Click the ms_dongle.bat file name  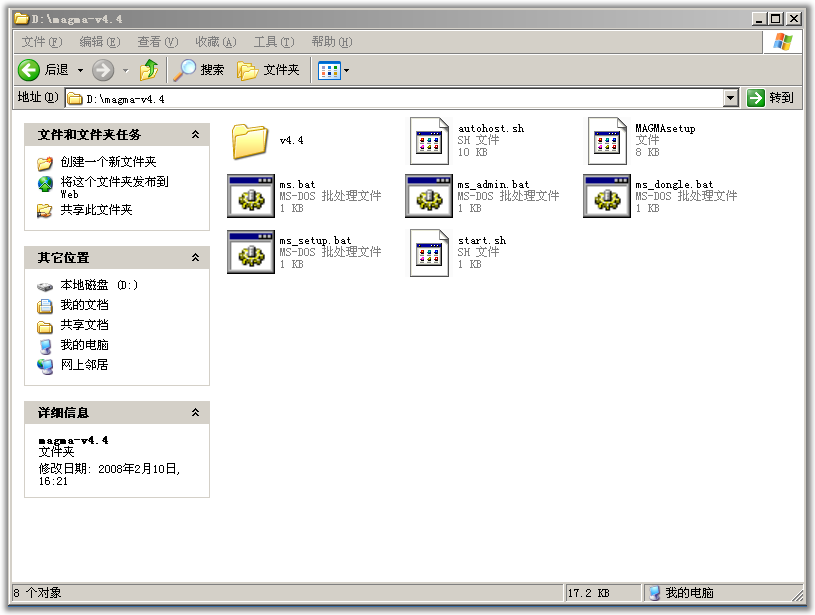(x=674, y=185)
